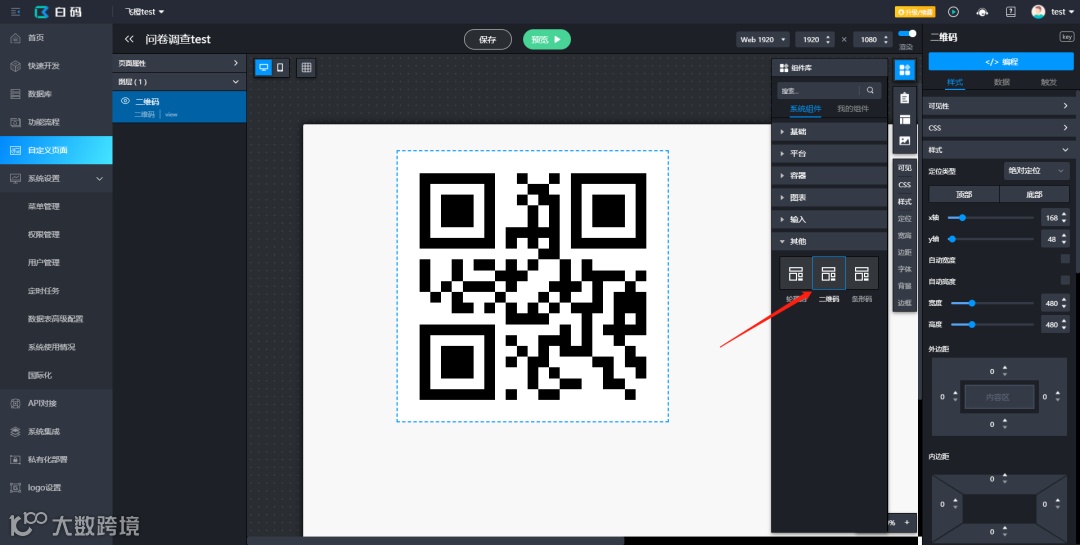Screen dimensions: 1080x545
Task: Open 快速开发 in the sidebar
Action: click(x=56, y=65)
